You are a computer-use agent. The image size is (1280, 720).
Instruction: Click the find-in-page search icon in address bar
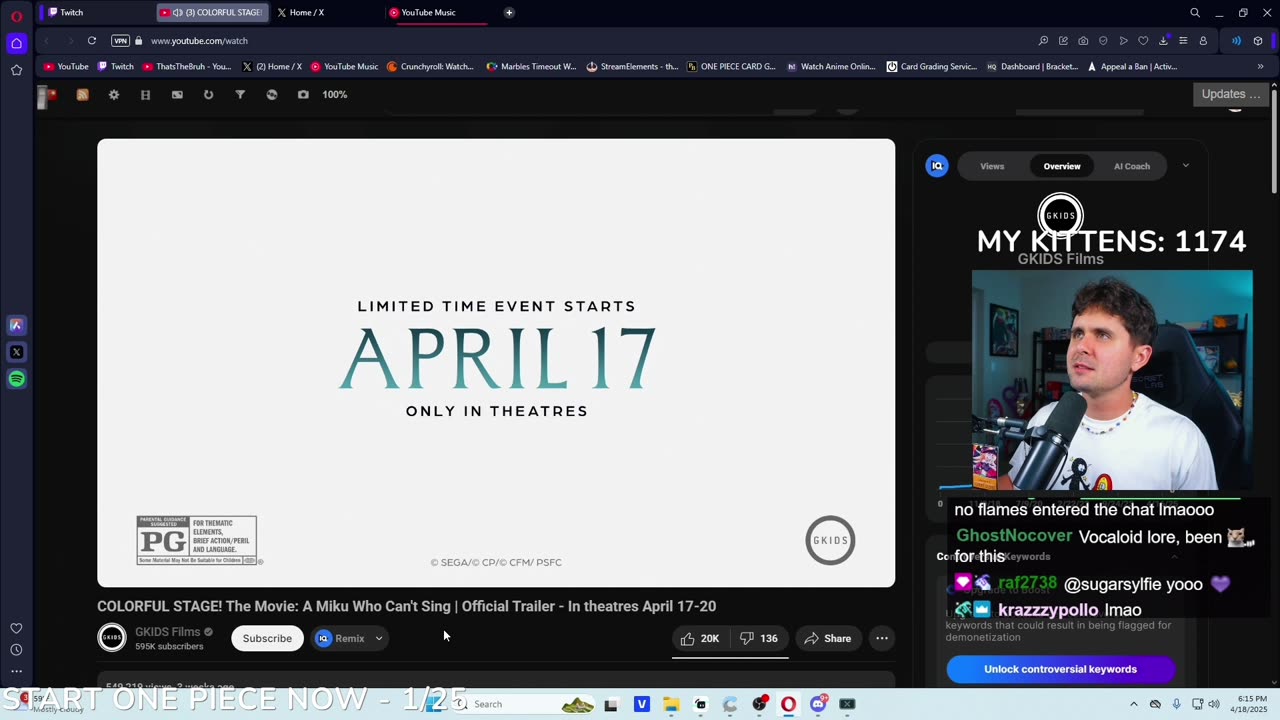coord(1043,41)
